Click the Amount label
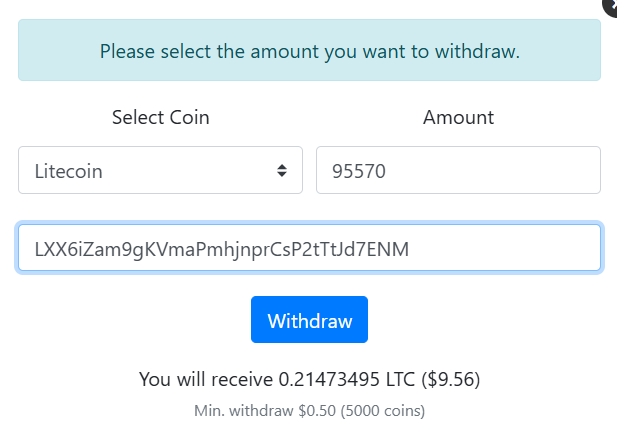Screen dimensions: 617x437 click(458, 117)
